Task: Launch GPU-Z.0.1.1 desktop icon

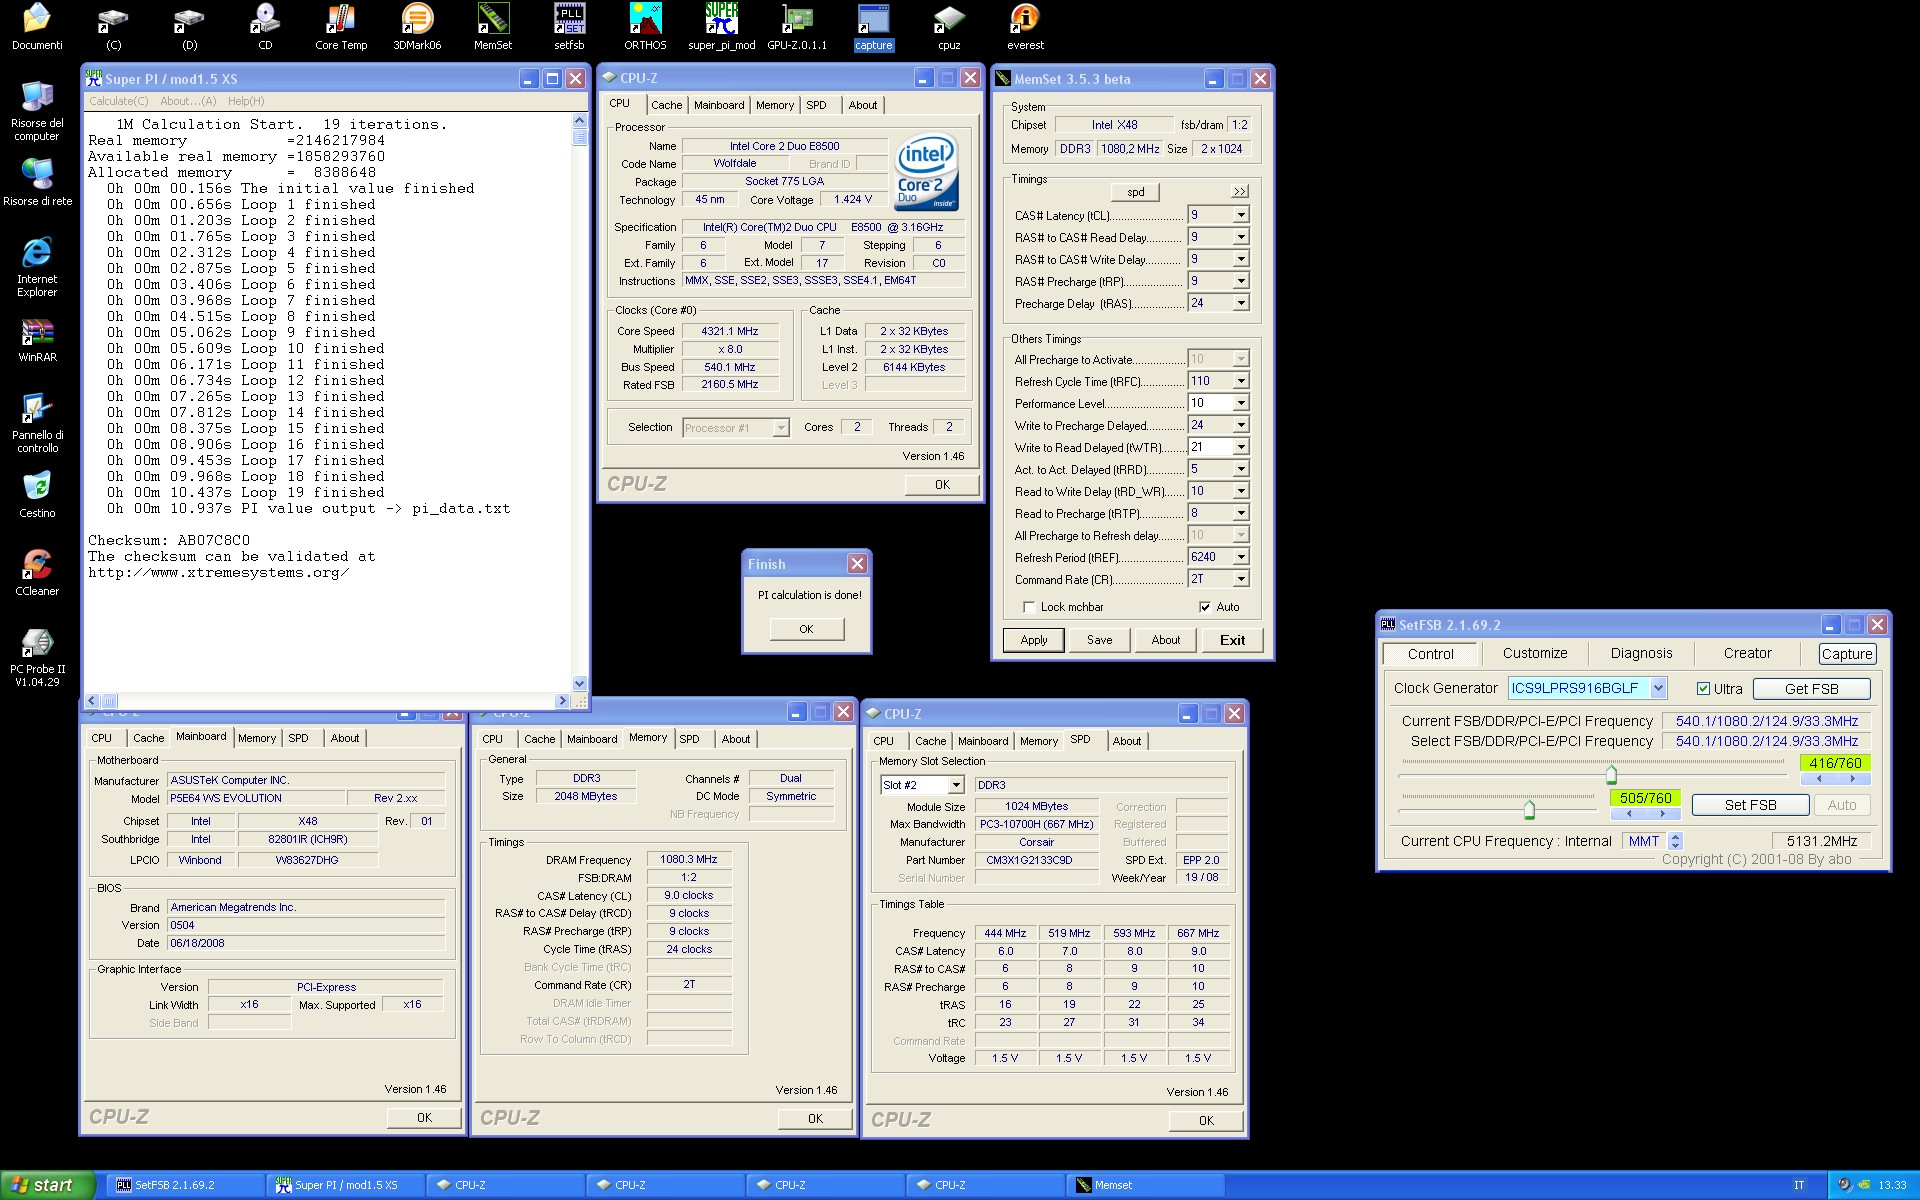Action: coord(797,27)
